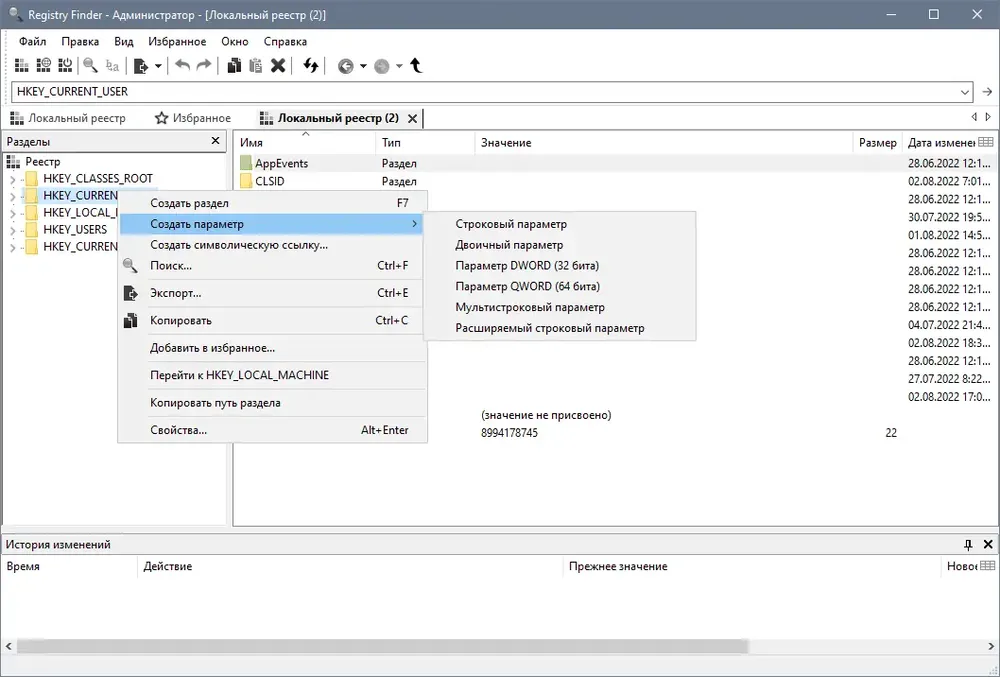Open the Файл menu
The height and width of the screenshot is (677, 1000).
[33, 41]
